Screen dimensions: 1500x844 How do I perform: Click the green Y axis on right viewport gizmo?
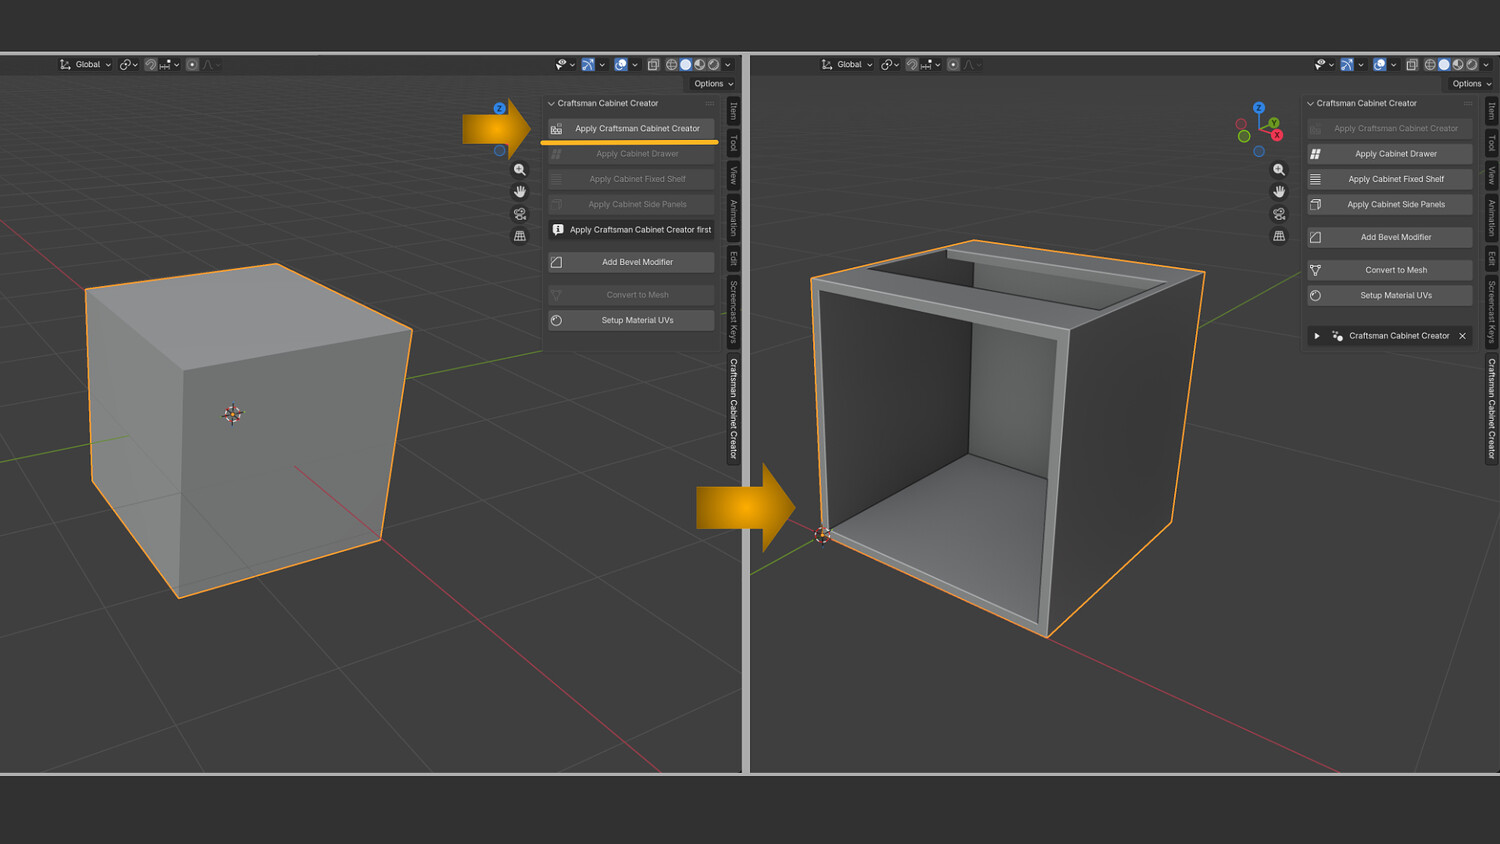tap(1274, 123)
